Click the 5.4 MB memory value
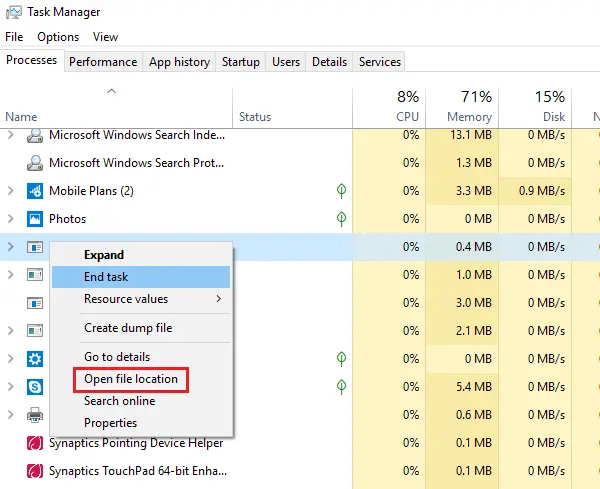 (x=474, y=387)
